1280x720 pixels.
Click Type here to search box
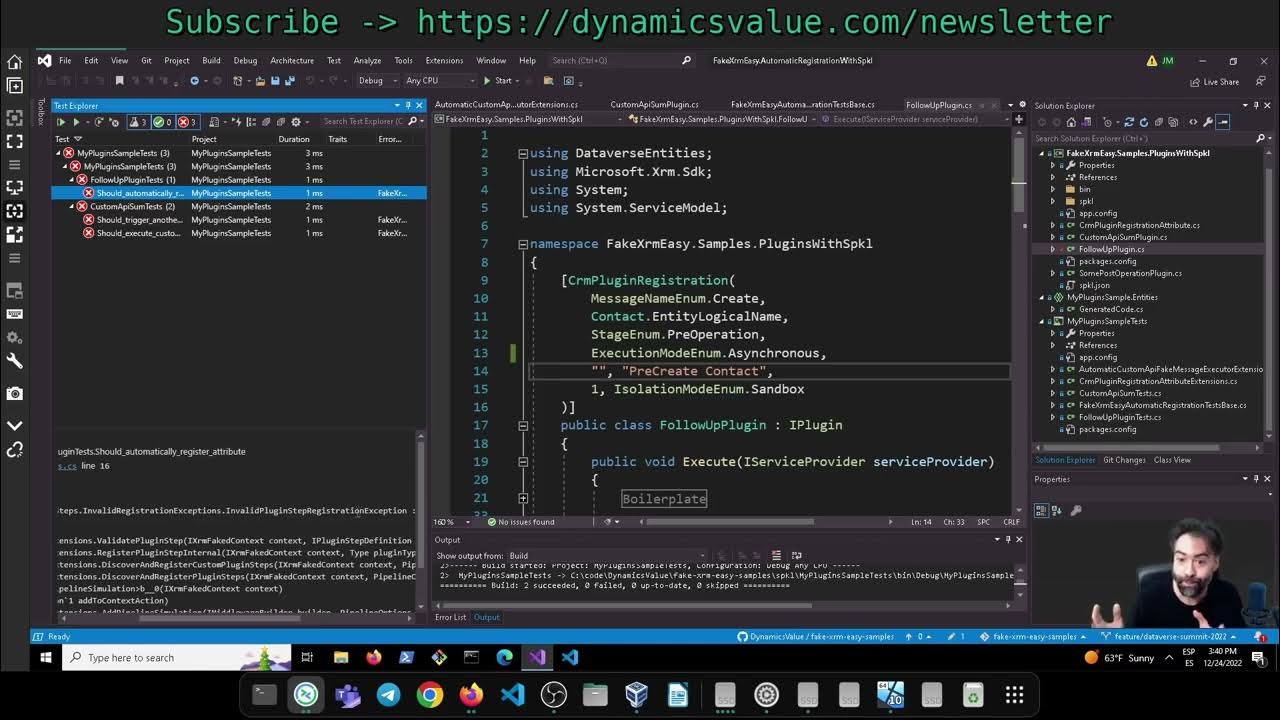click(175, 657)
